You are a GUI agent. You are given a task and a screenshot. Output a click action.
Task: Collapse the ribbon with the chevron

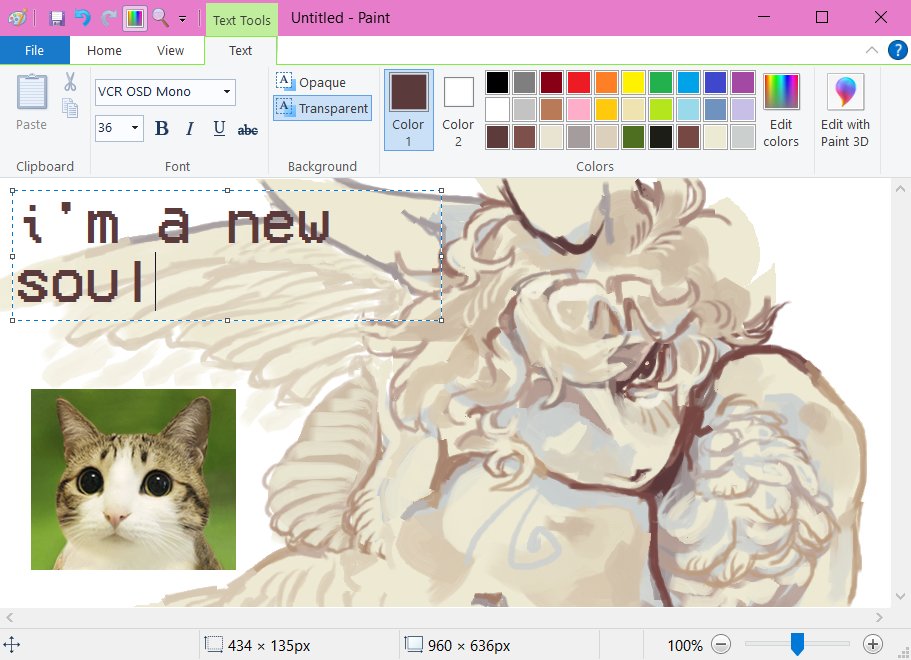click(x=871, y=50)
